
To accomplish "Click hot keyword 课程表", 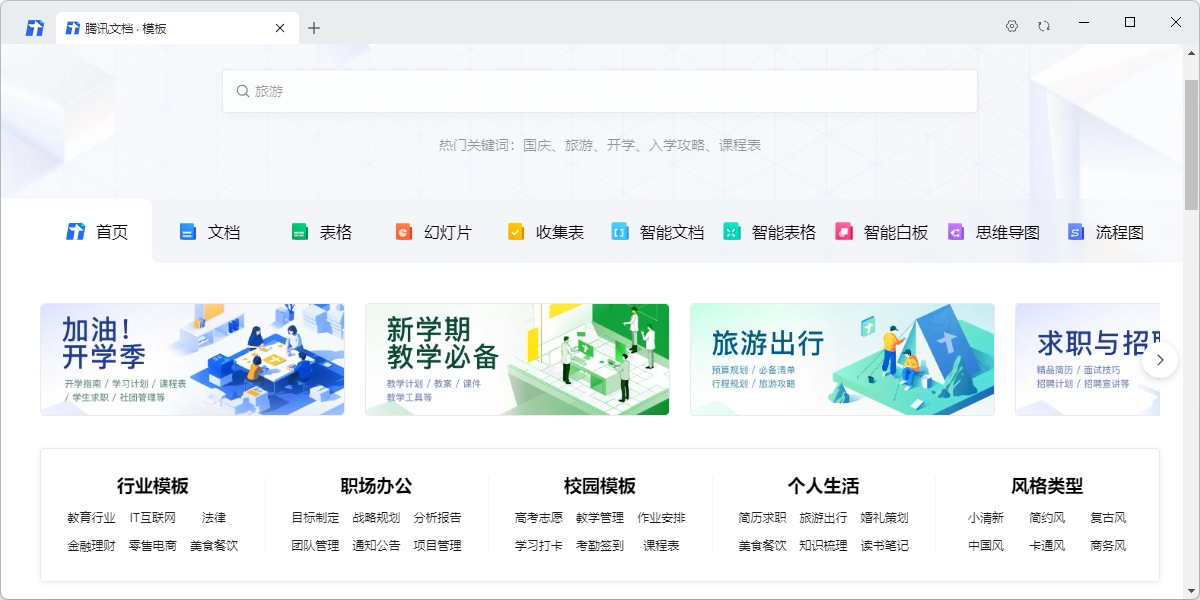I will coord(739,145).
